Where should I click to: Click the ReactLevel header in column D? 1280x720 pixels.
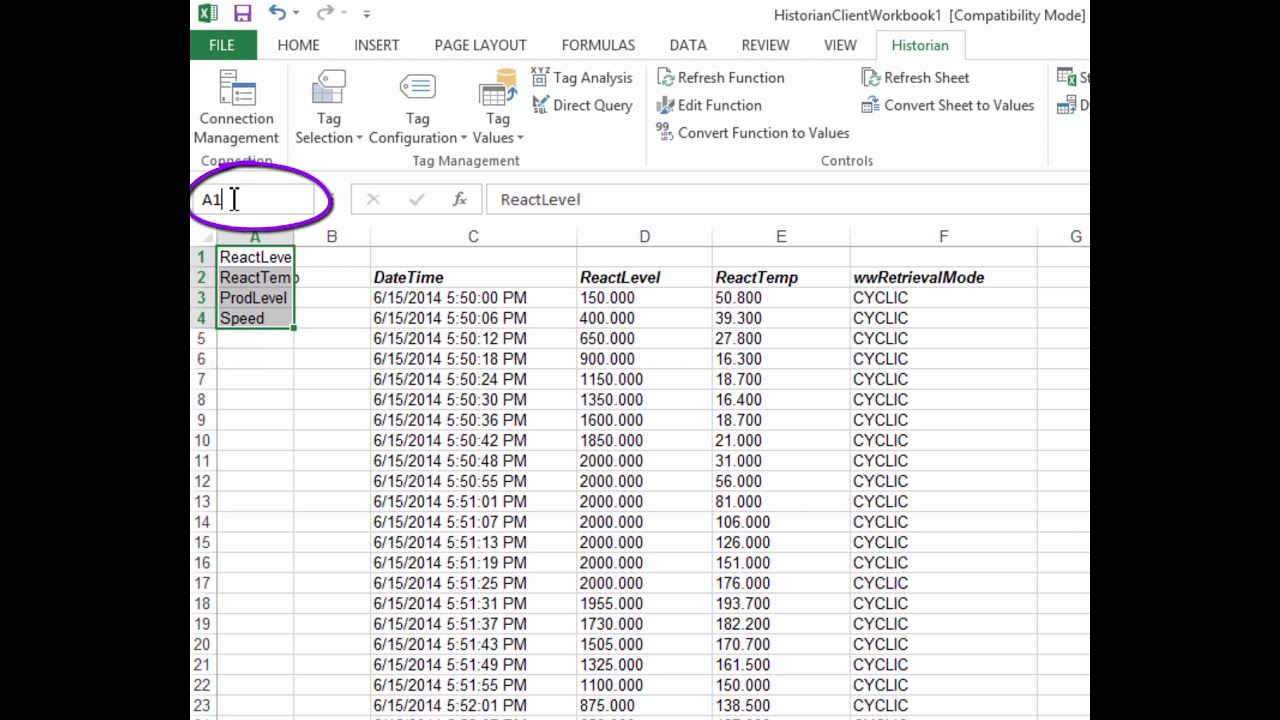(644, 277)
